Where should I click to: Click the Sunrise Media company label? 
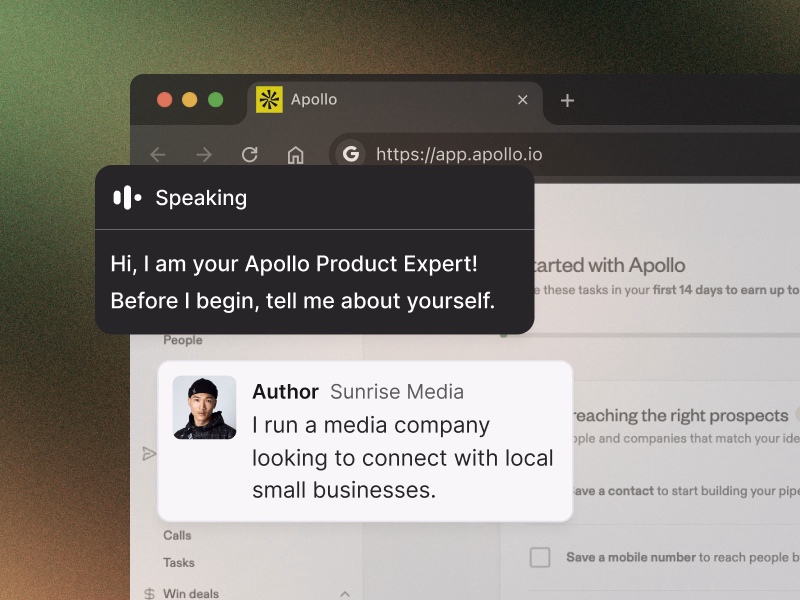(397, 392)
